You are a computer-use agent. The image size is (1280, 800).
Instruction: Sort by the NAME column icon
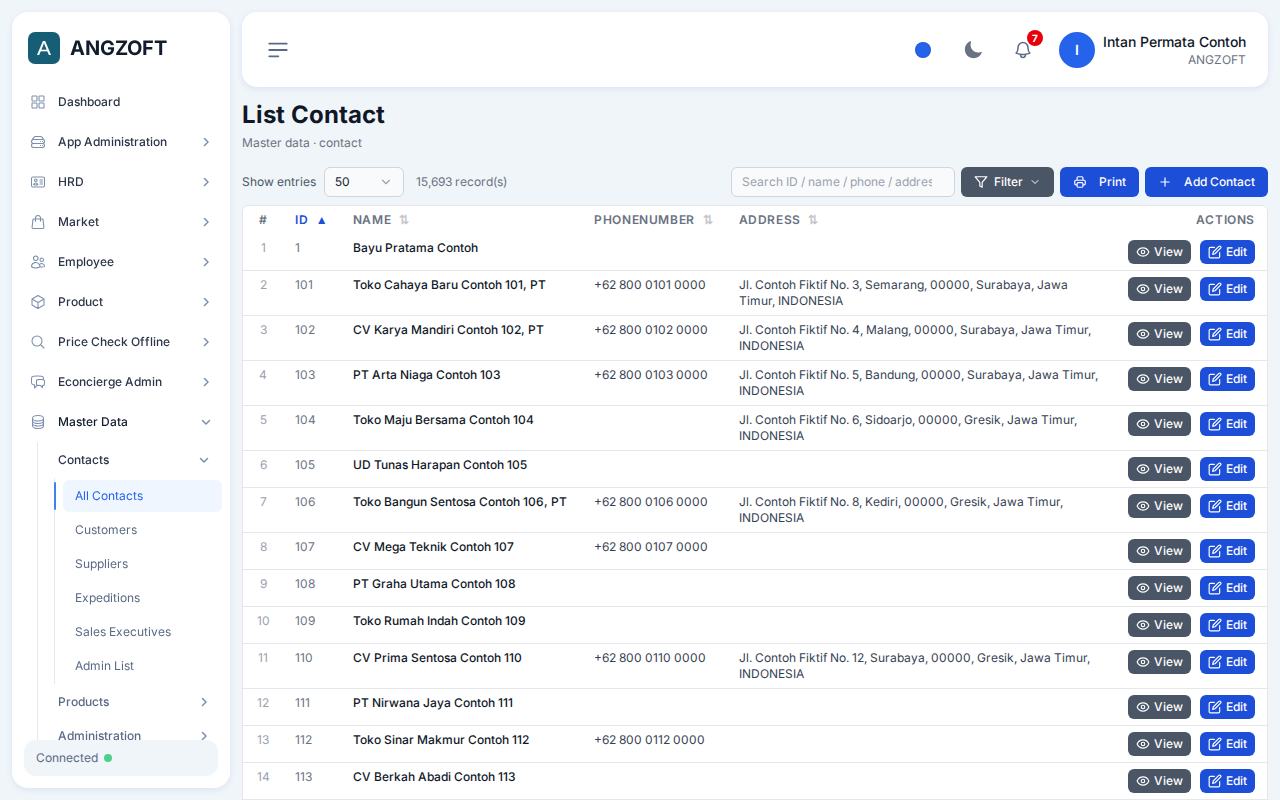click(x=404, y=220)
